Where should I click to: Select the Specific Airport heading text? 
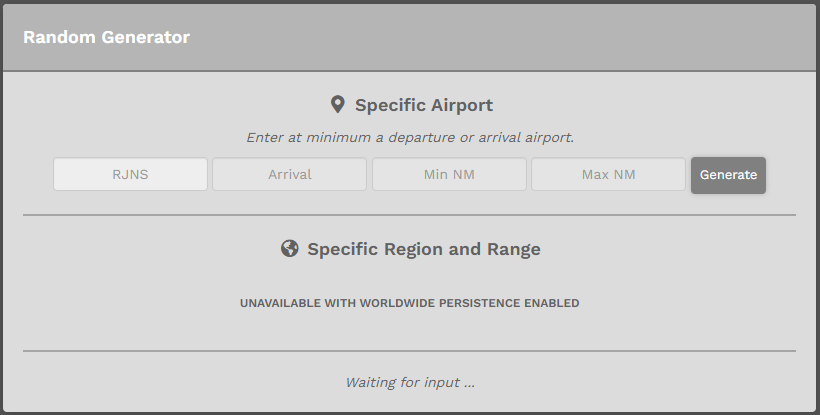[x=424, y=105]
